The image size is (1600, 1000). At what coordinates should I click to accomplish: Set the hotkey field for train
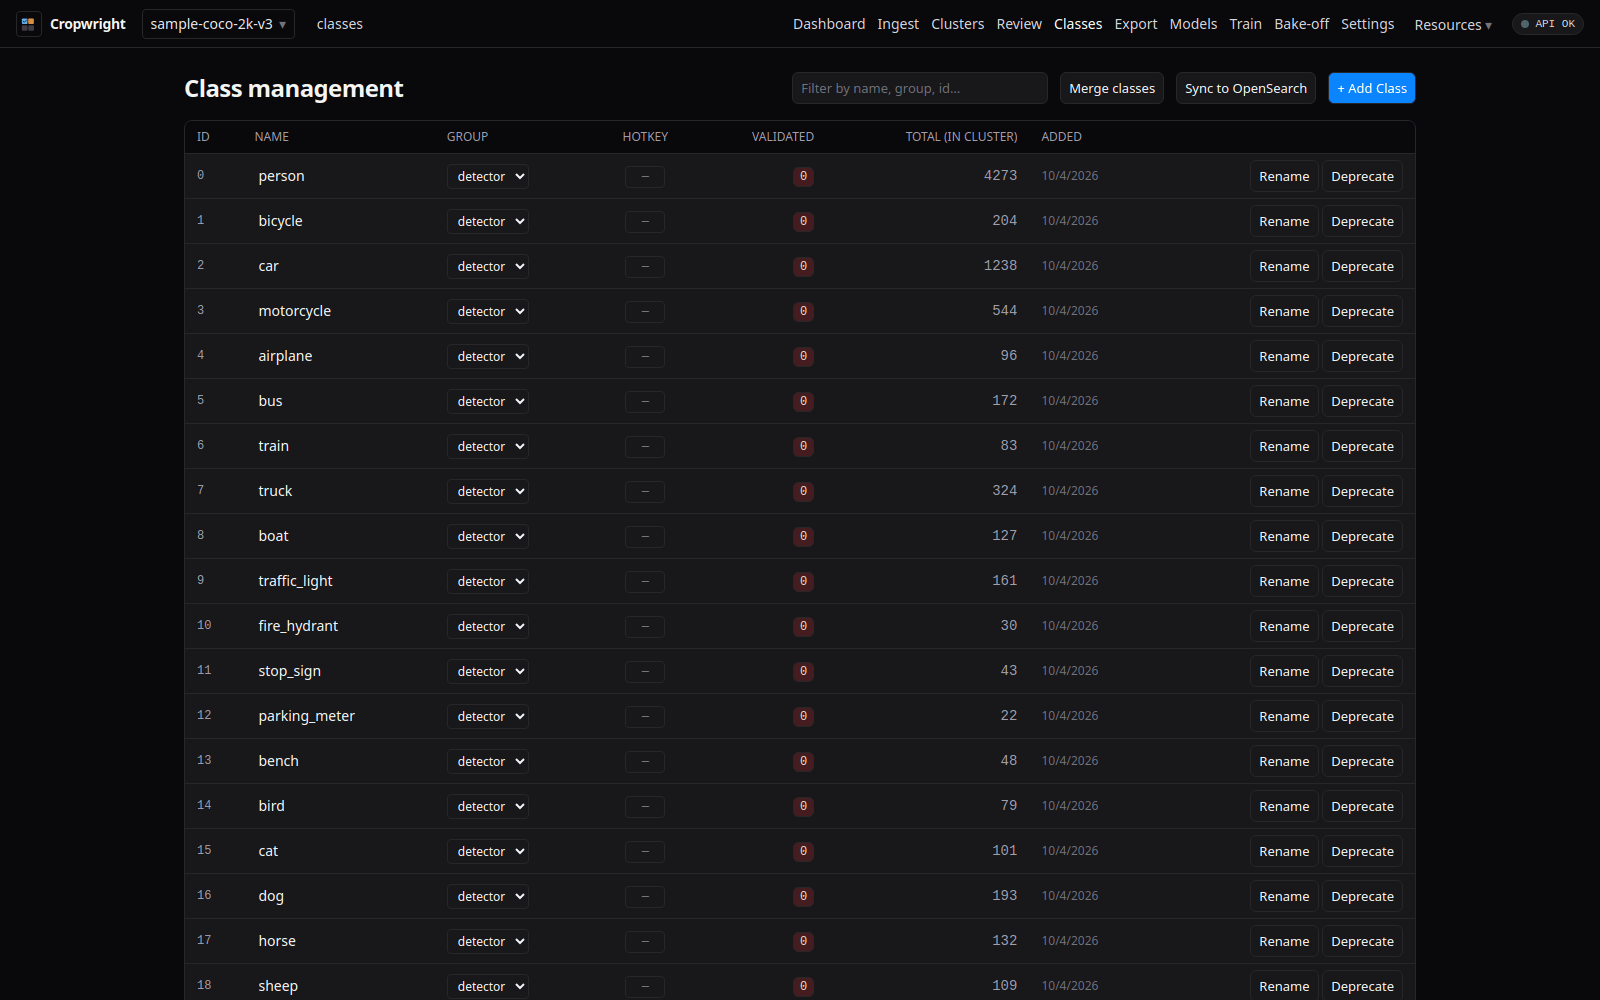tap(645, 447)
